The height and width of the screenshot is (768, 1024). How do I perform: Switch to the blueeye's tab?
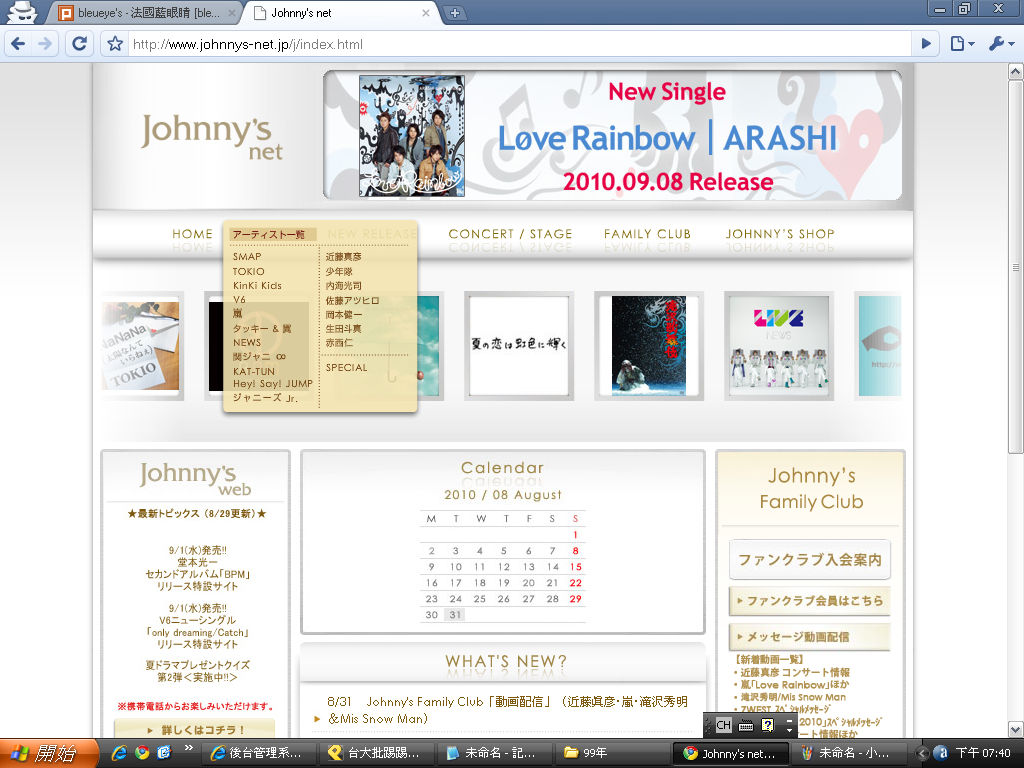(x=144, y=12)
